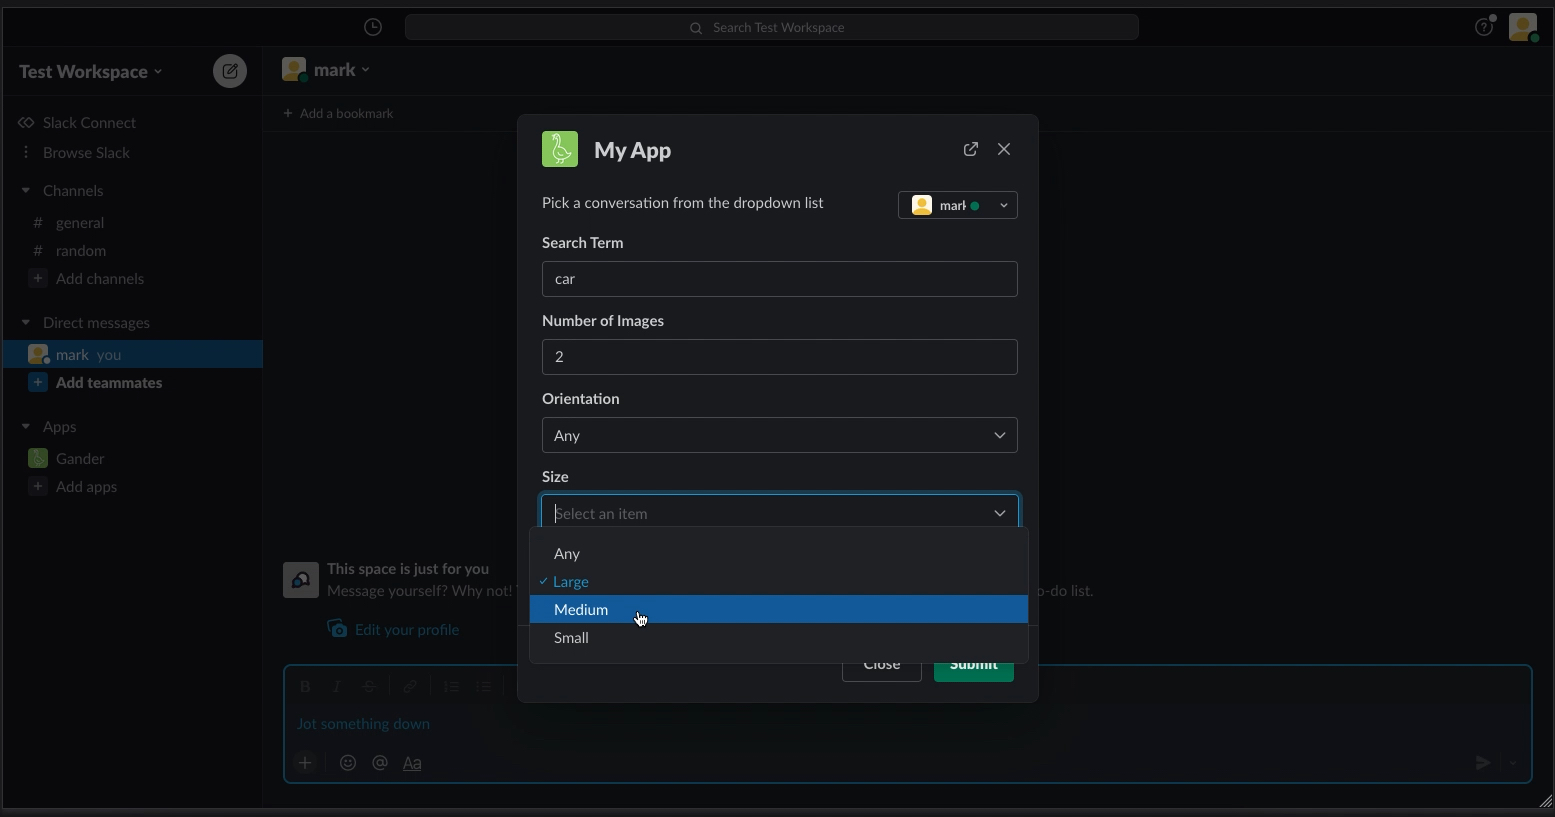1555x817 pixels.
Task: Click the Gander app icon
Action: [38, 458]
